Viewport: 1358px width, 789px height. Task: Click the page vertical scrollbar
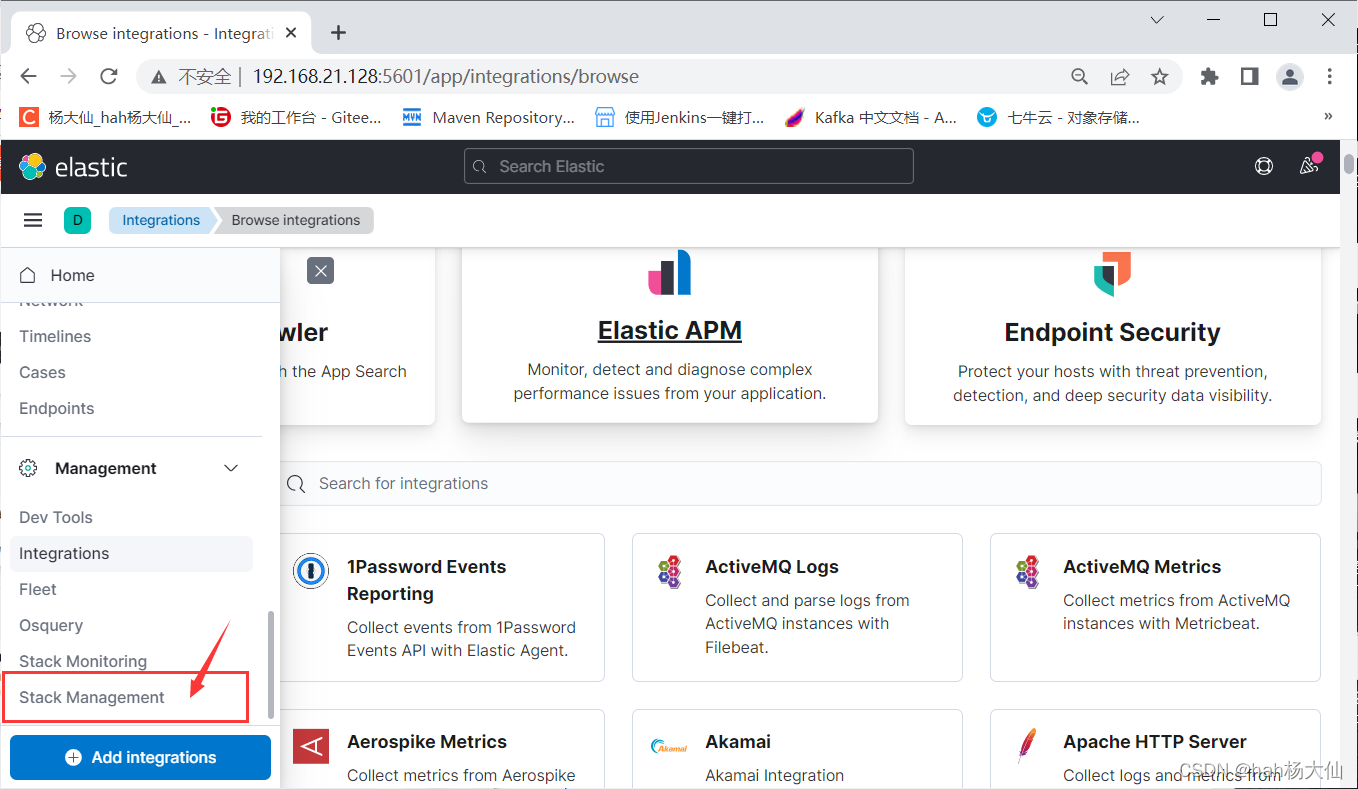click(1349, 165)
